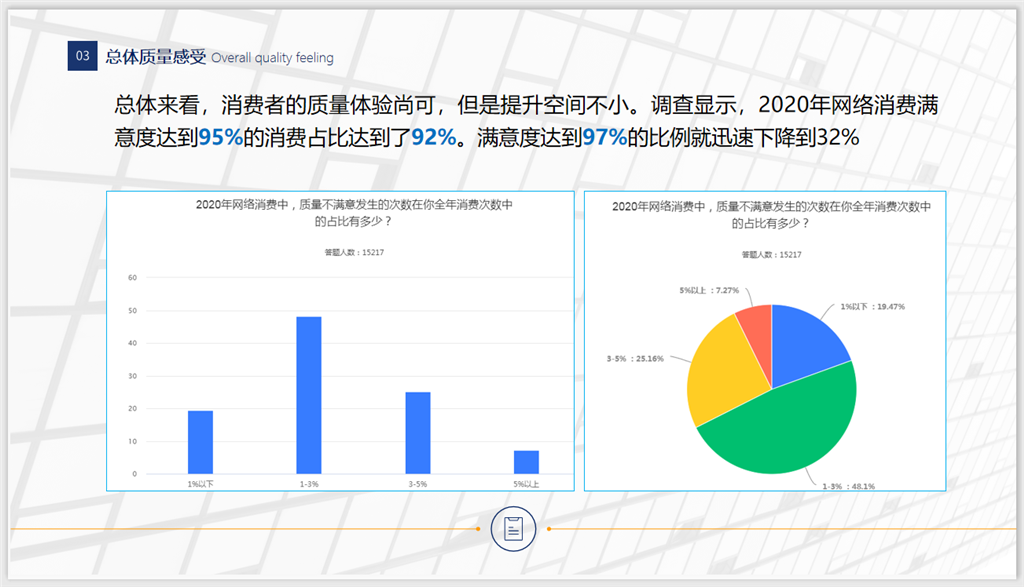
Task: Click the pie label '5%以上：7.27%'
Action: click(x=709, y=291)
